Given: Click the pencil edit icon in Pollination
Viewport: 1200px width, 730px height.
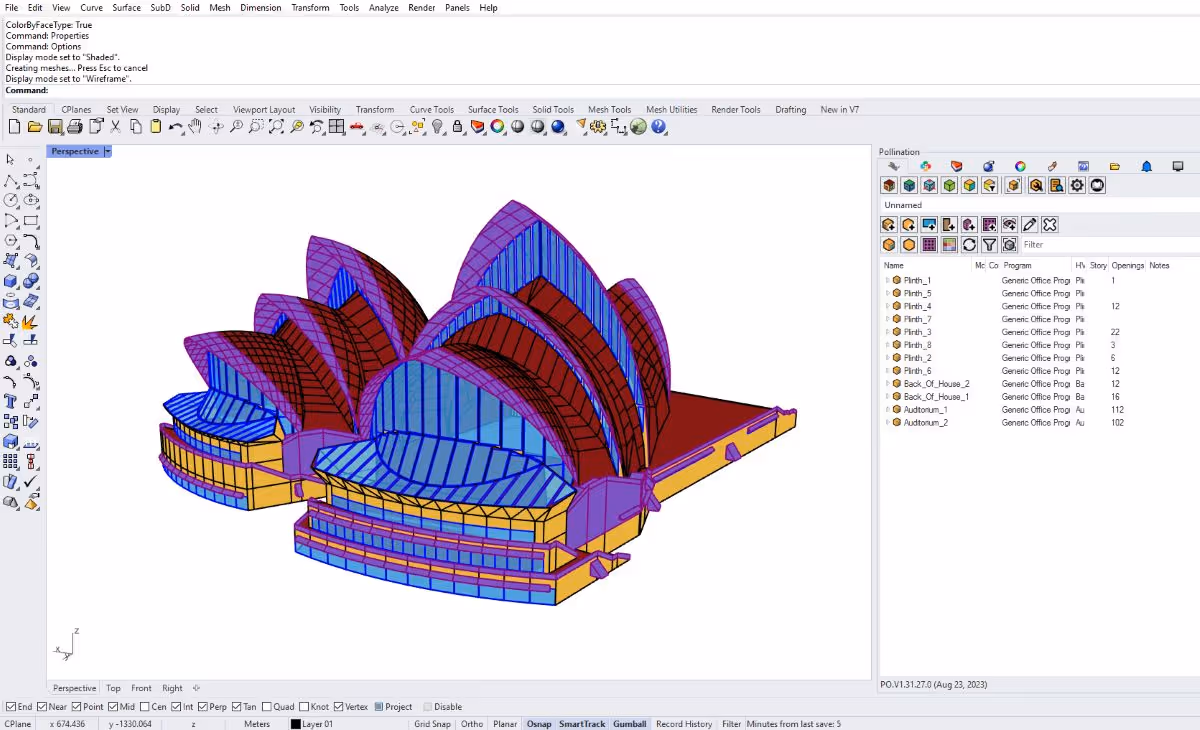Looking at the screenshot, I should (1029, 225).
